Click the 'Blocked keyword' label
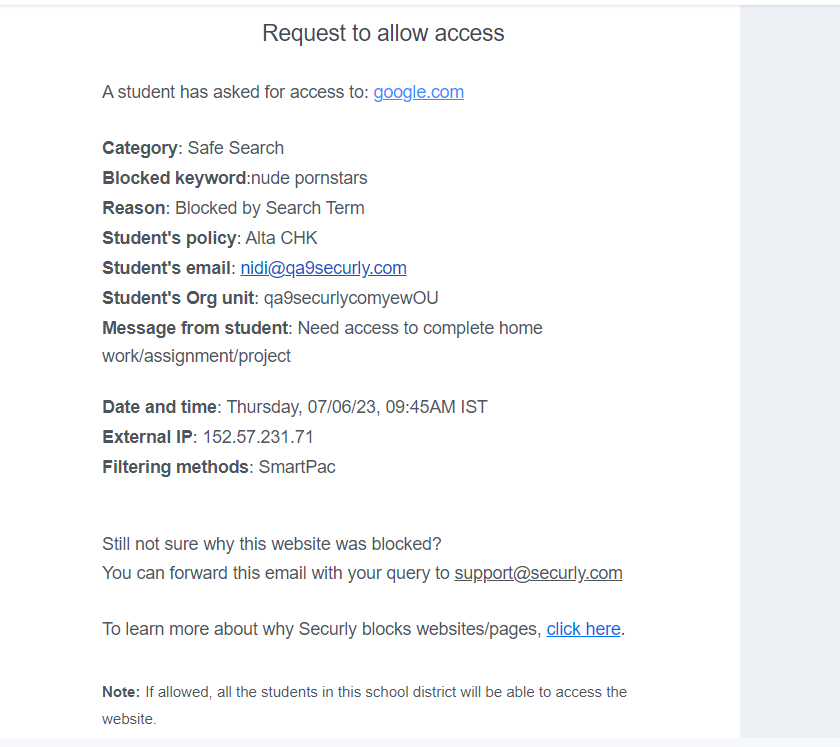840x747 pixels. click(x=174, y=178)
